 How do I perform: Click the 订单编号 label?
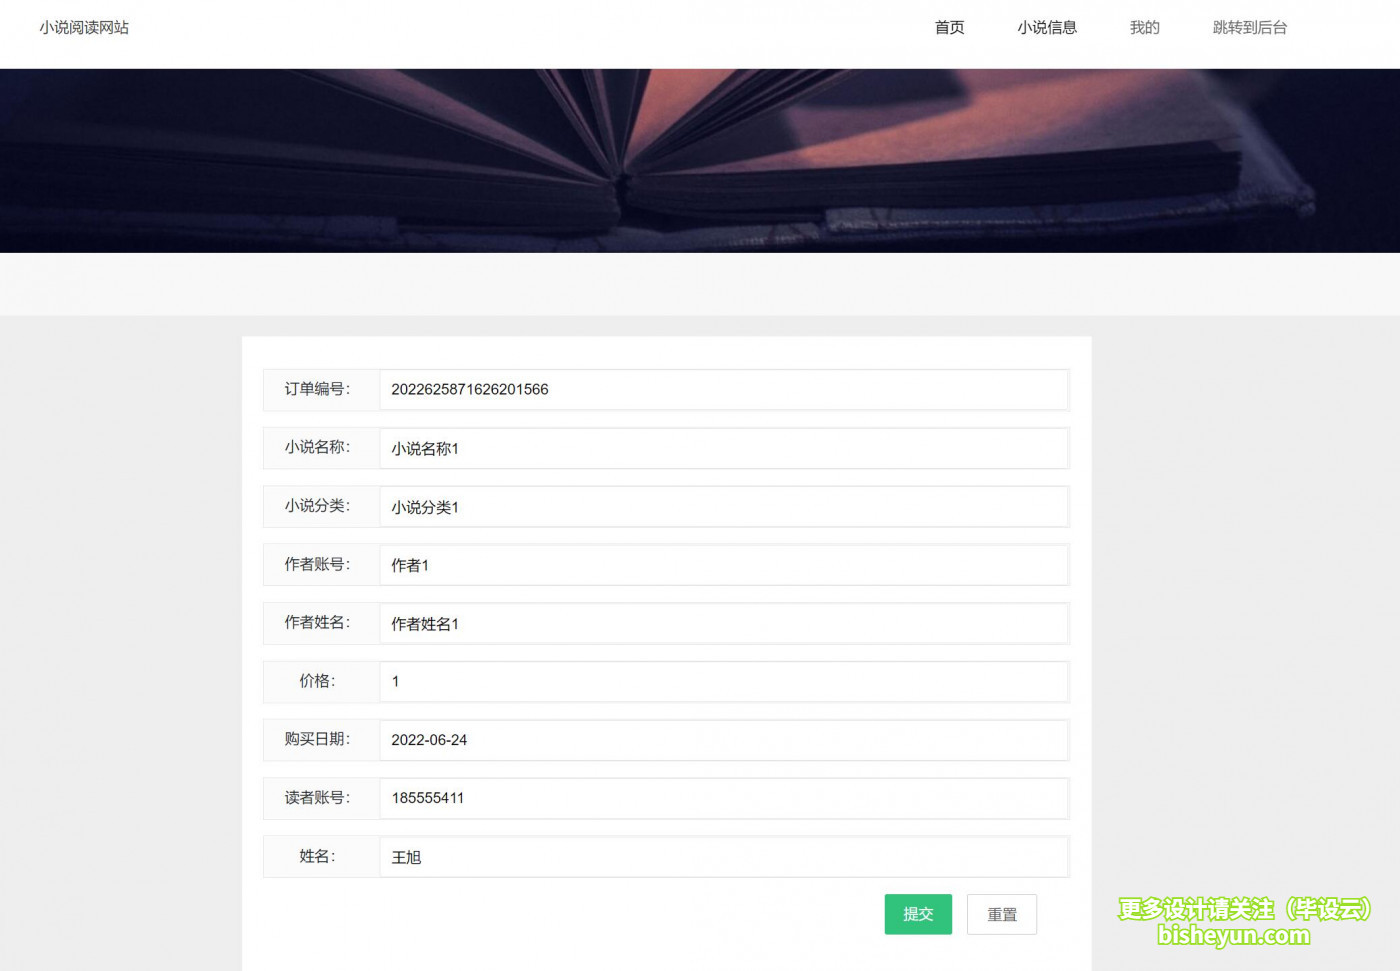317,389
